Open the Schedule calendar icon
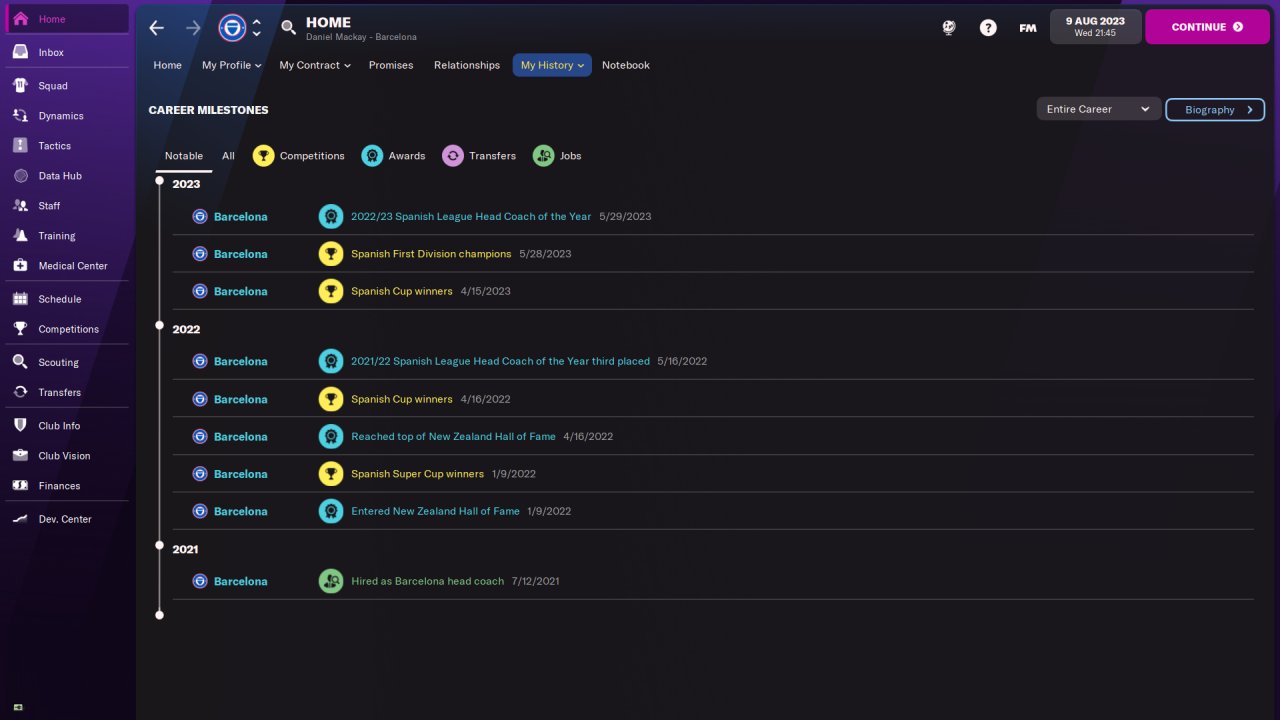This screenshot has width=1280, height=720. click(x=20, y=299)
